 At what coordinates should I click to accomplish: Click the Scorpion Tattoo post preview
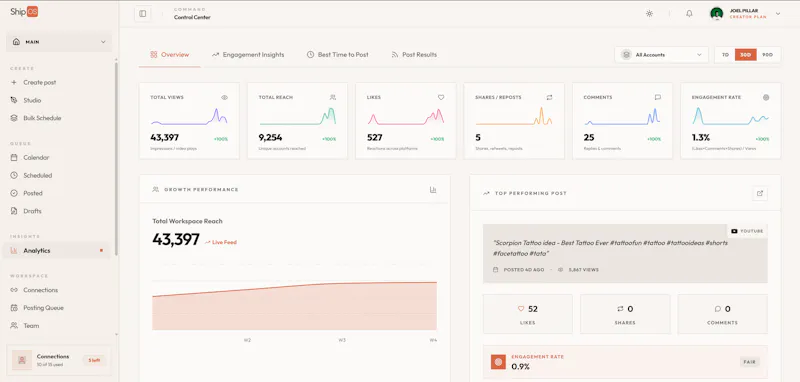625,253
